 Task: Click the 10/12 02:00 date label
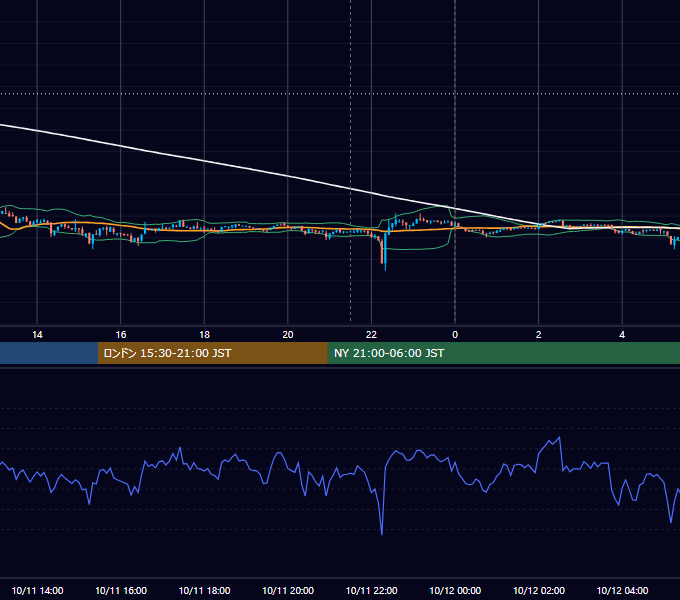coord(539,590)
